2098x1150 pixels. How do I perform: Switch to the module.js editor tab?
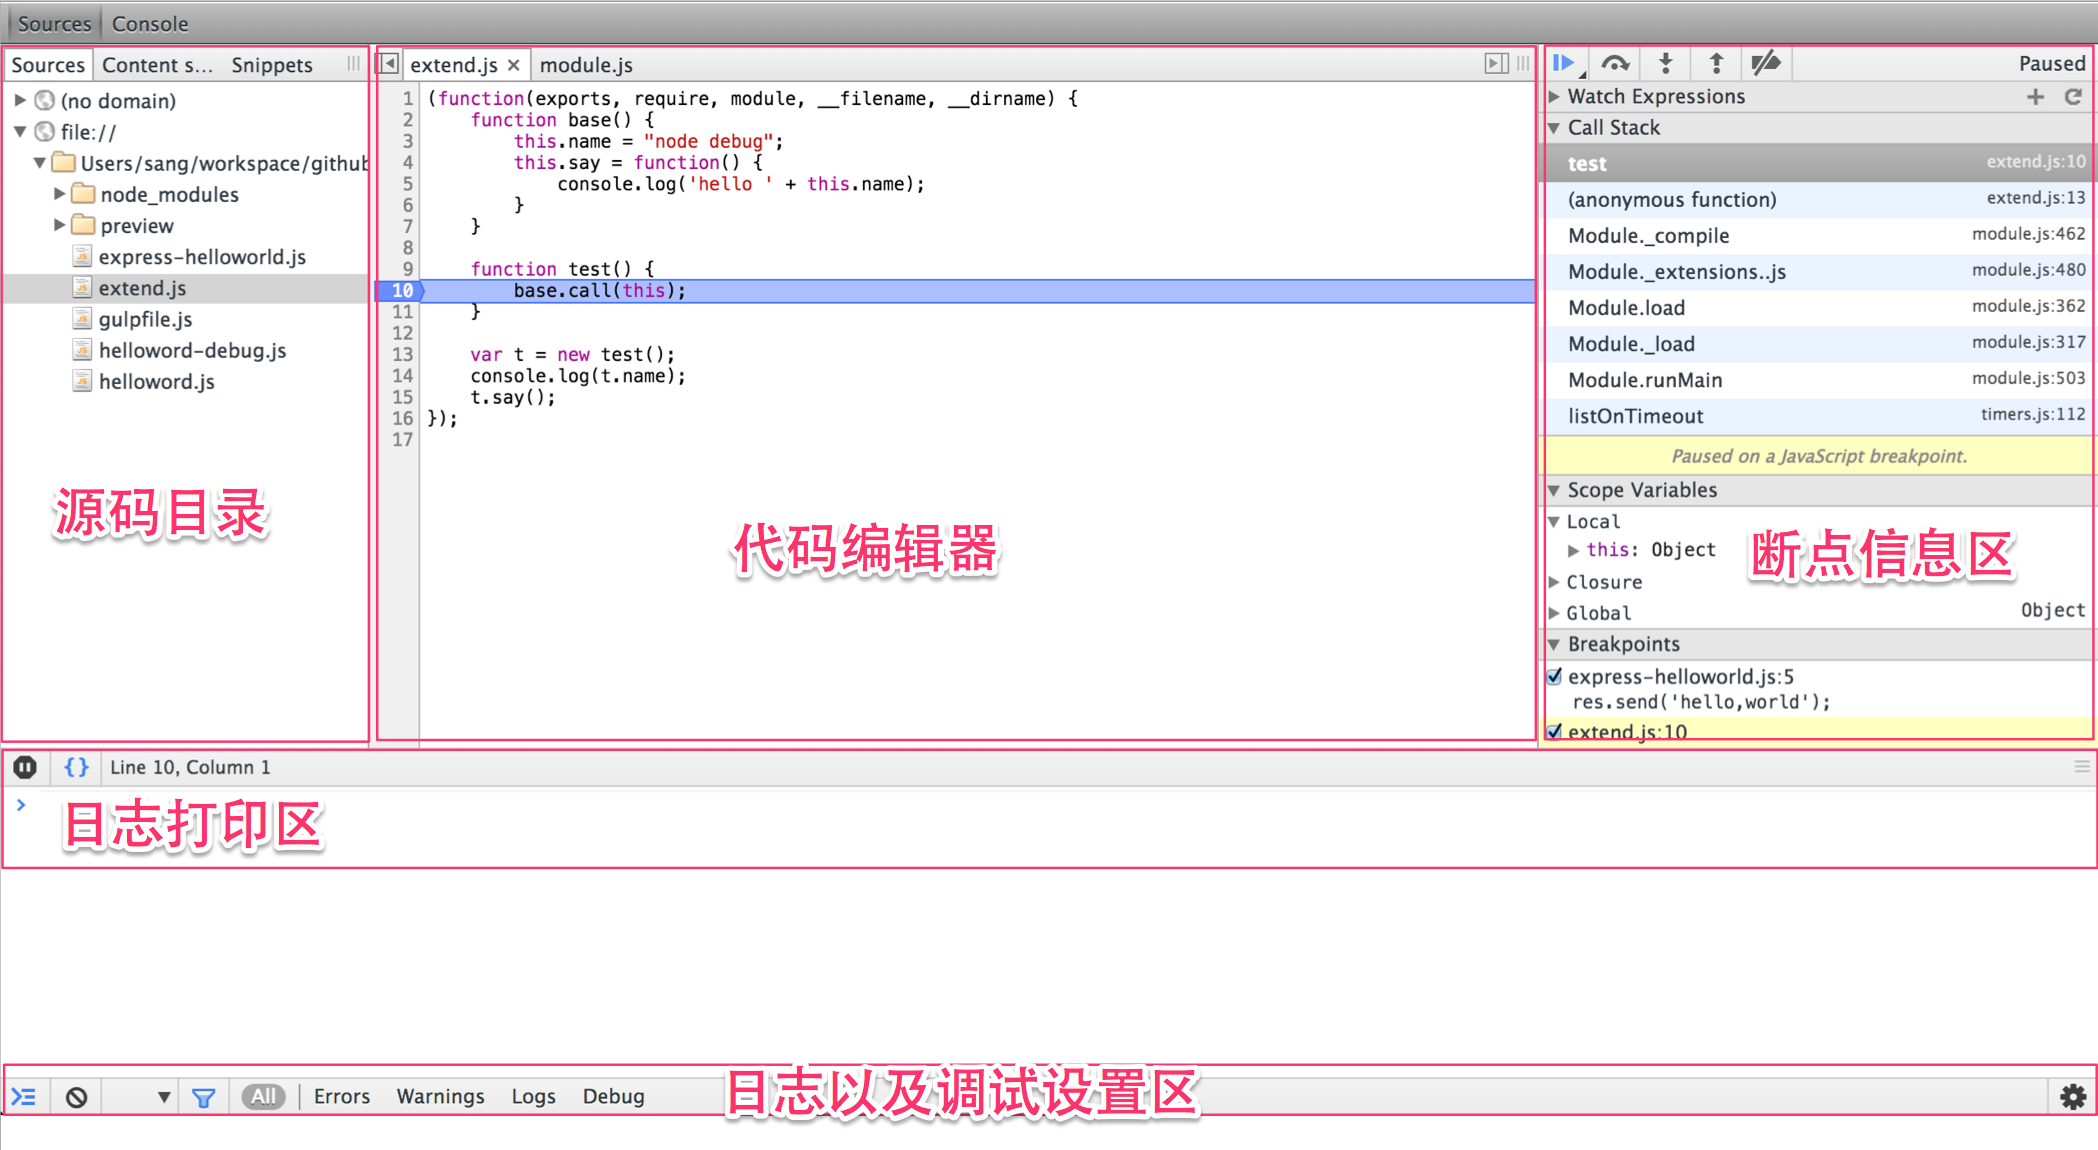click(586, 65)
